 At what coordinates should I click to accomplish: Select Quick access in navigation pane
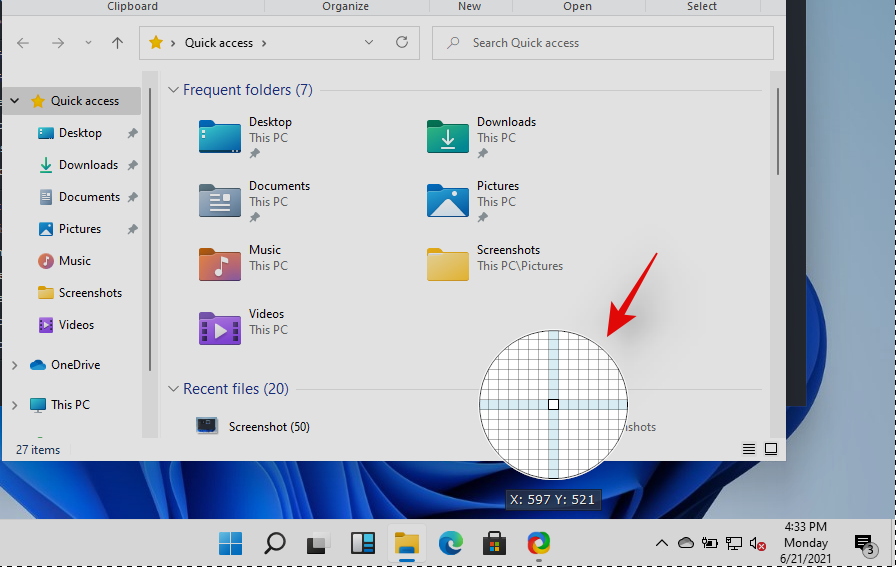pos(85,101)
